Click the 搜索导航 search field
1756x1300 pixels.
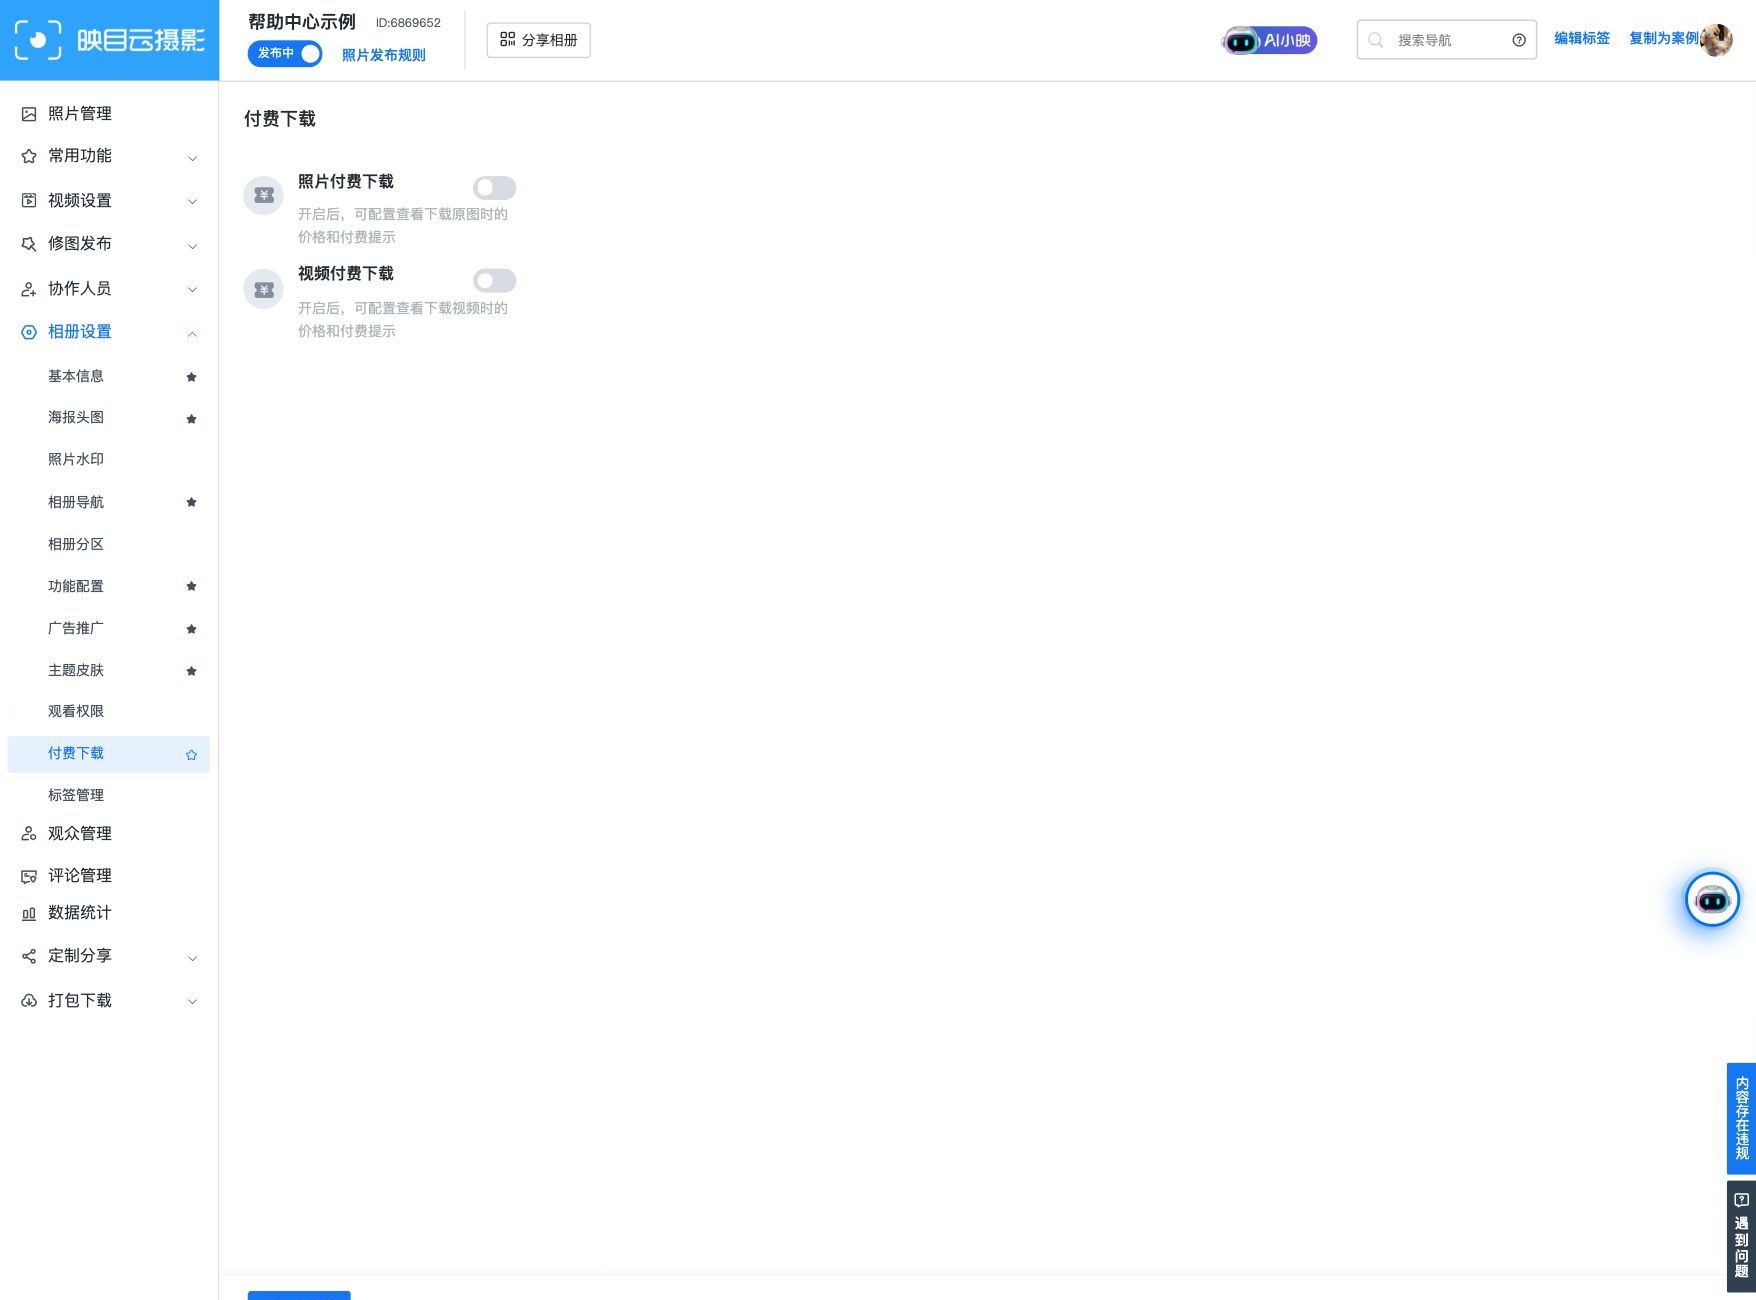(1446, 40)
